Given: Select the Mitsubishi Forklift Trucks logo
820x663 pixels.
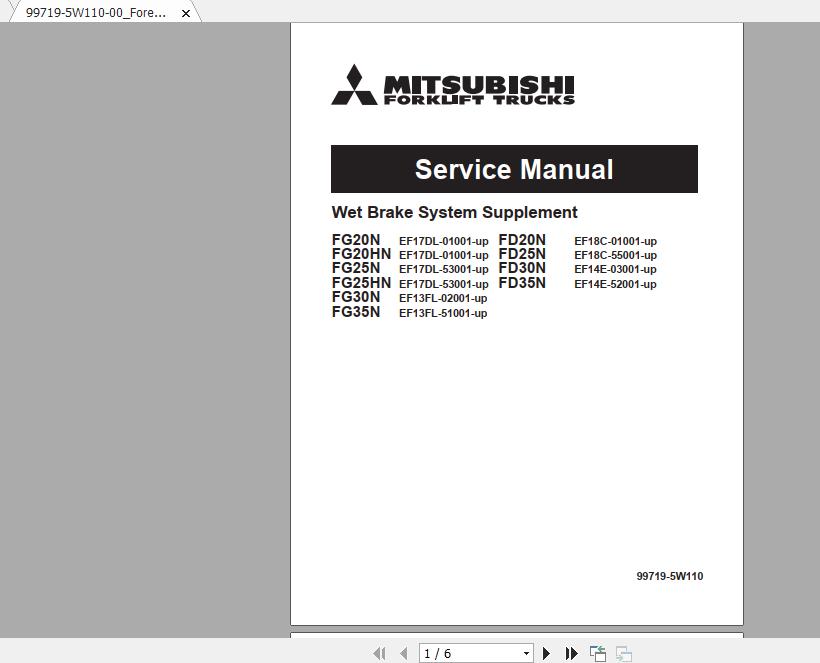Looking at the screenshot, I should pyautogui.click(x=453, y=86).
